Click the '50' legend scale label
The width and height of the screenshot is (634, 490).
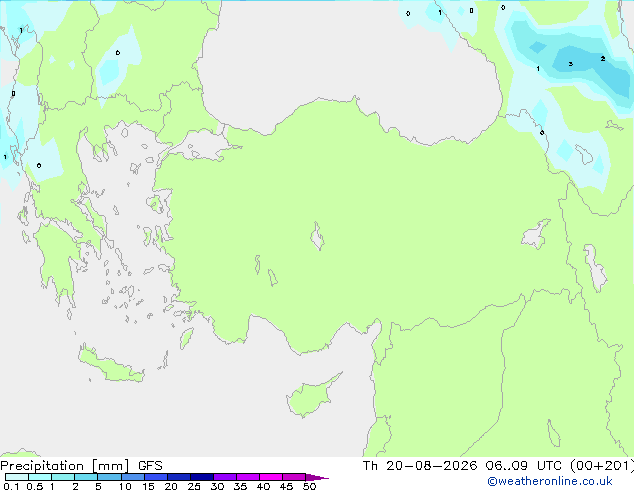tap(309, 486)
